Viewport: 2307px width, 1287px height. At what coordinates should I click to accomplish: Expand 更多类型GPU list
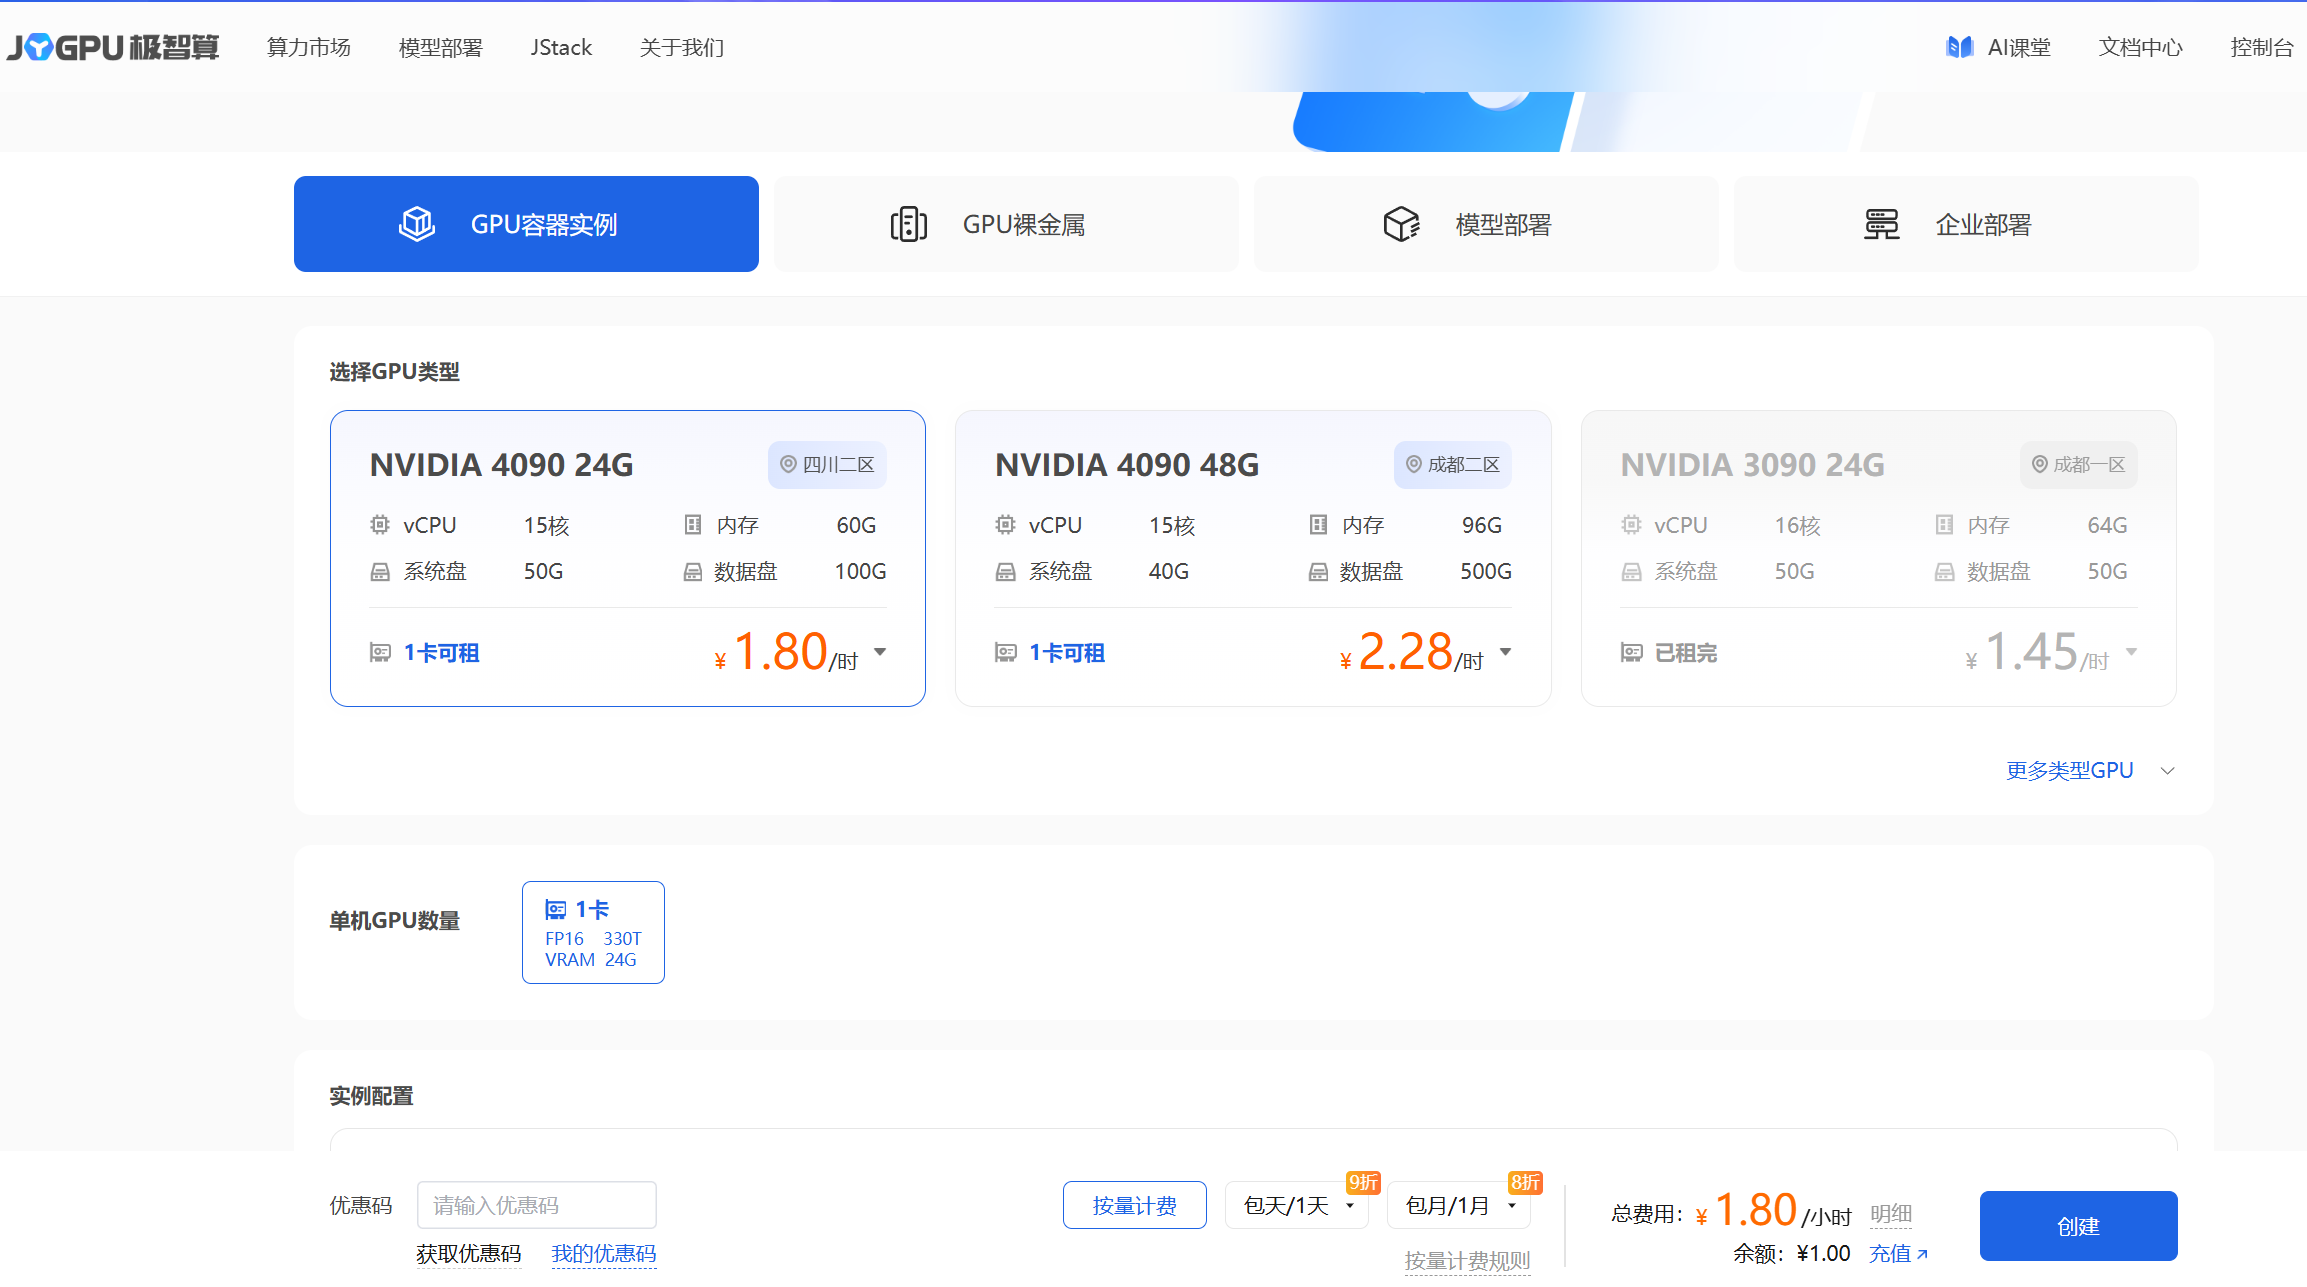pos(2068,770)
